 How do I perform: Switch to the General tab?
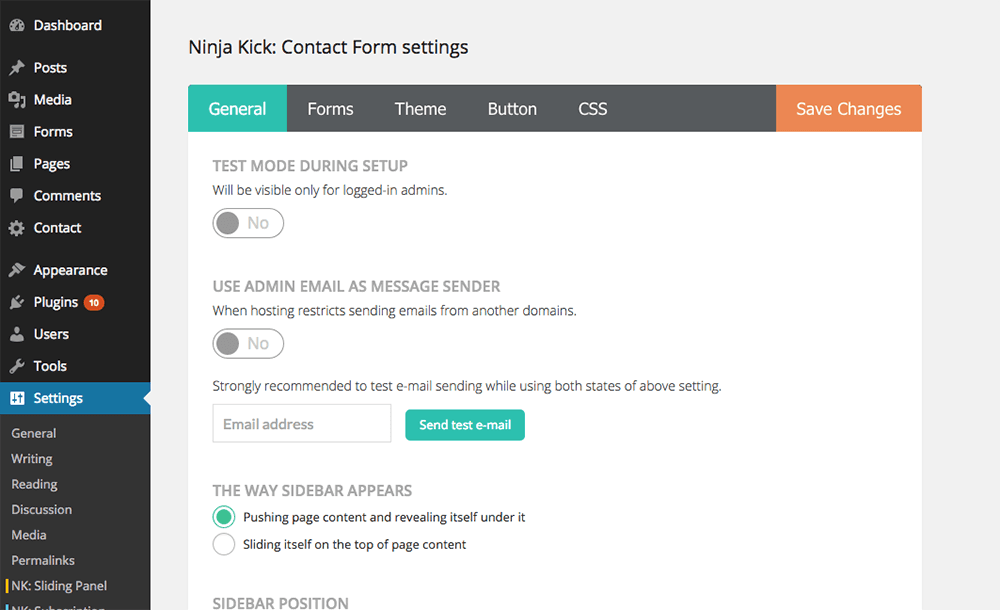tap(237, 108)
